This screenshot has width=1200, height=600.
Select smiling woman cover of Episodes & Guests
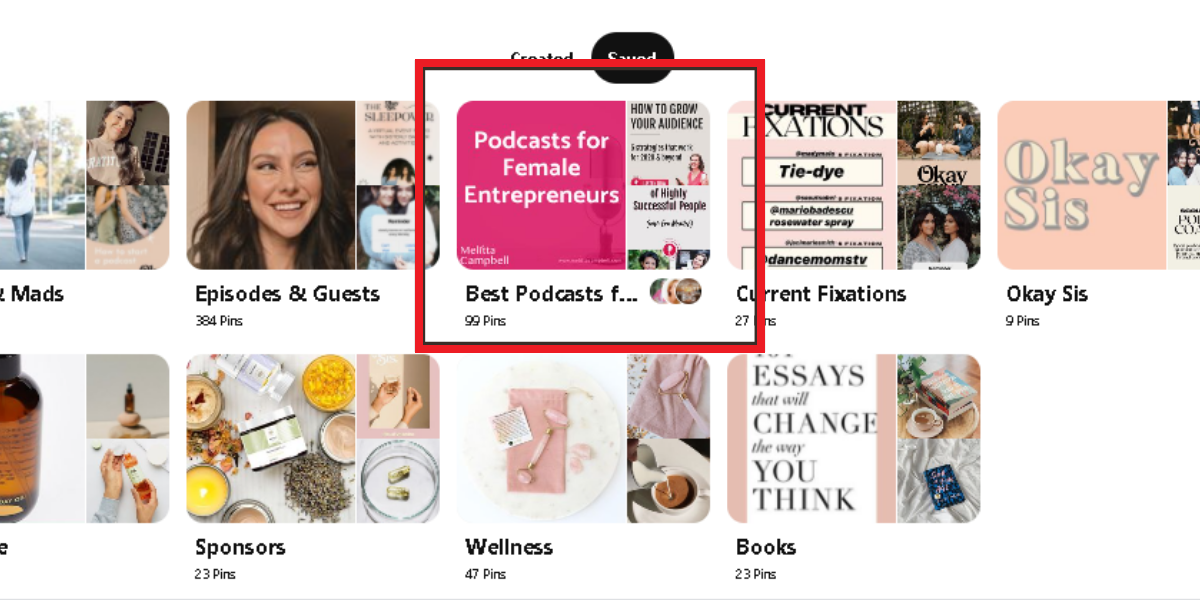coord(271,185)
